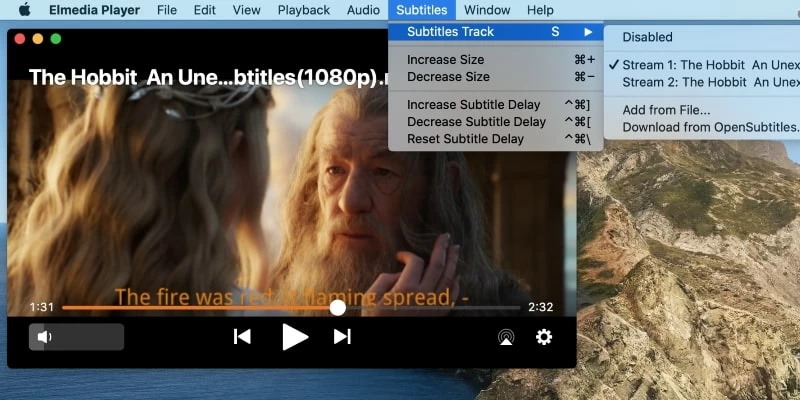800x400 pixels.
Task: Open the Window menu
Action: 487,10
